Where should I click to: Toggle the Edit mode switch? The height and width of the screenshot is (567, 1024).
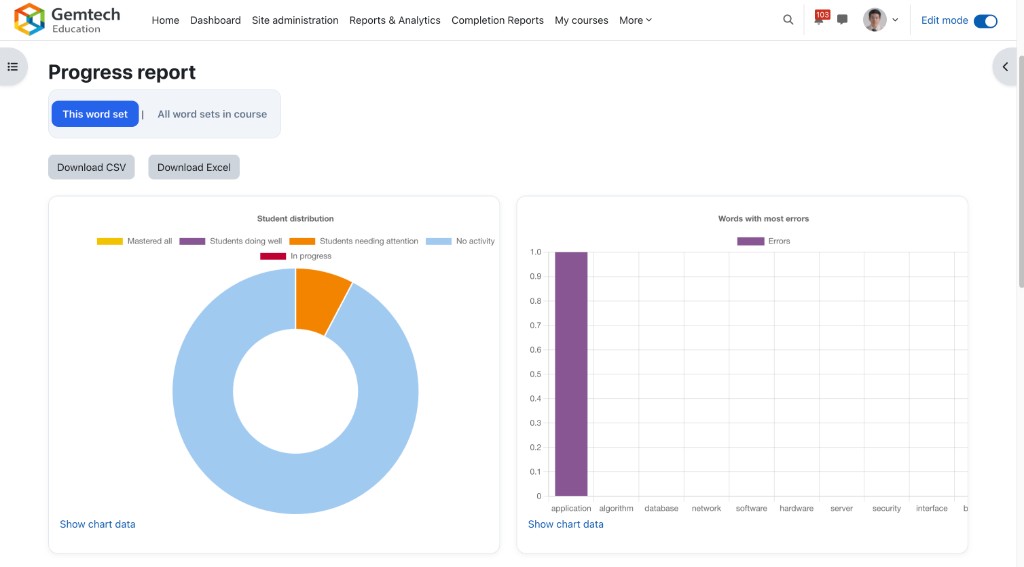[x=985, y=20]
